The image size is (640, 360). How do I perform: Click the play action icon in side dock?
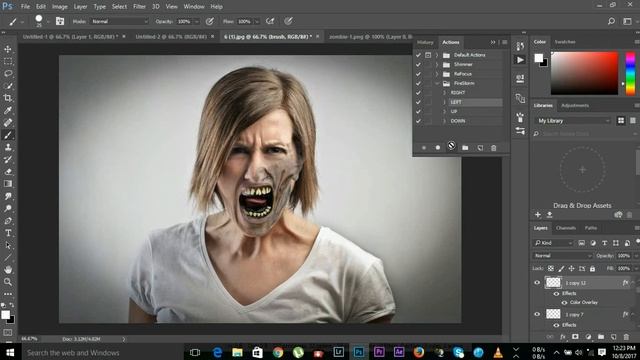coord(520,60)
